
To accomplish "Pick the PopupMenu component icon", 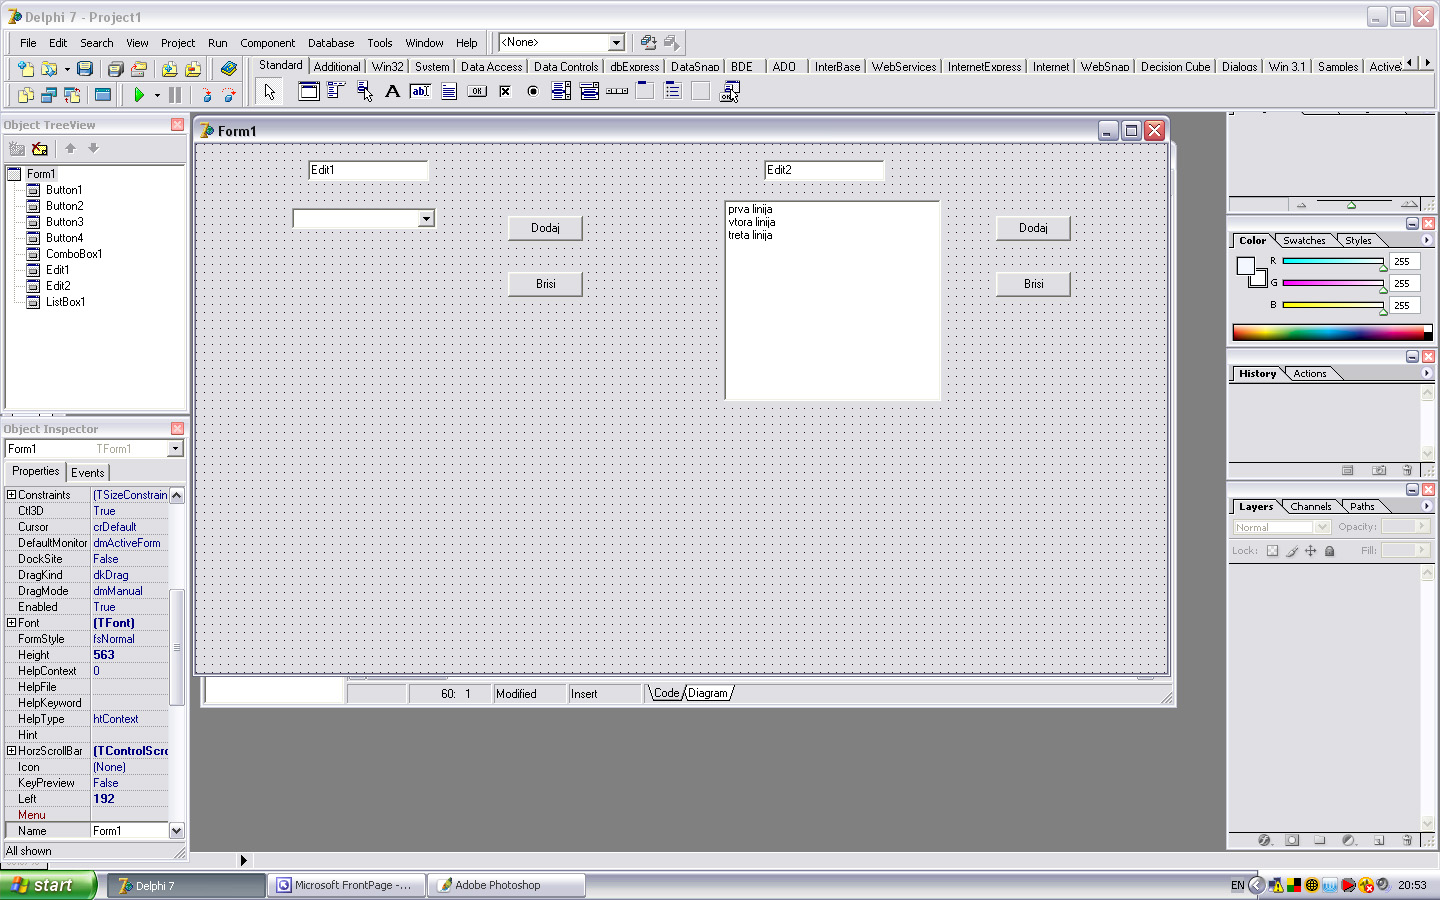I will click(x=364, y=91).
